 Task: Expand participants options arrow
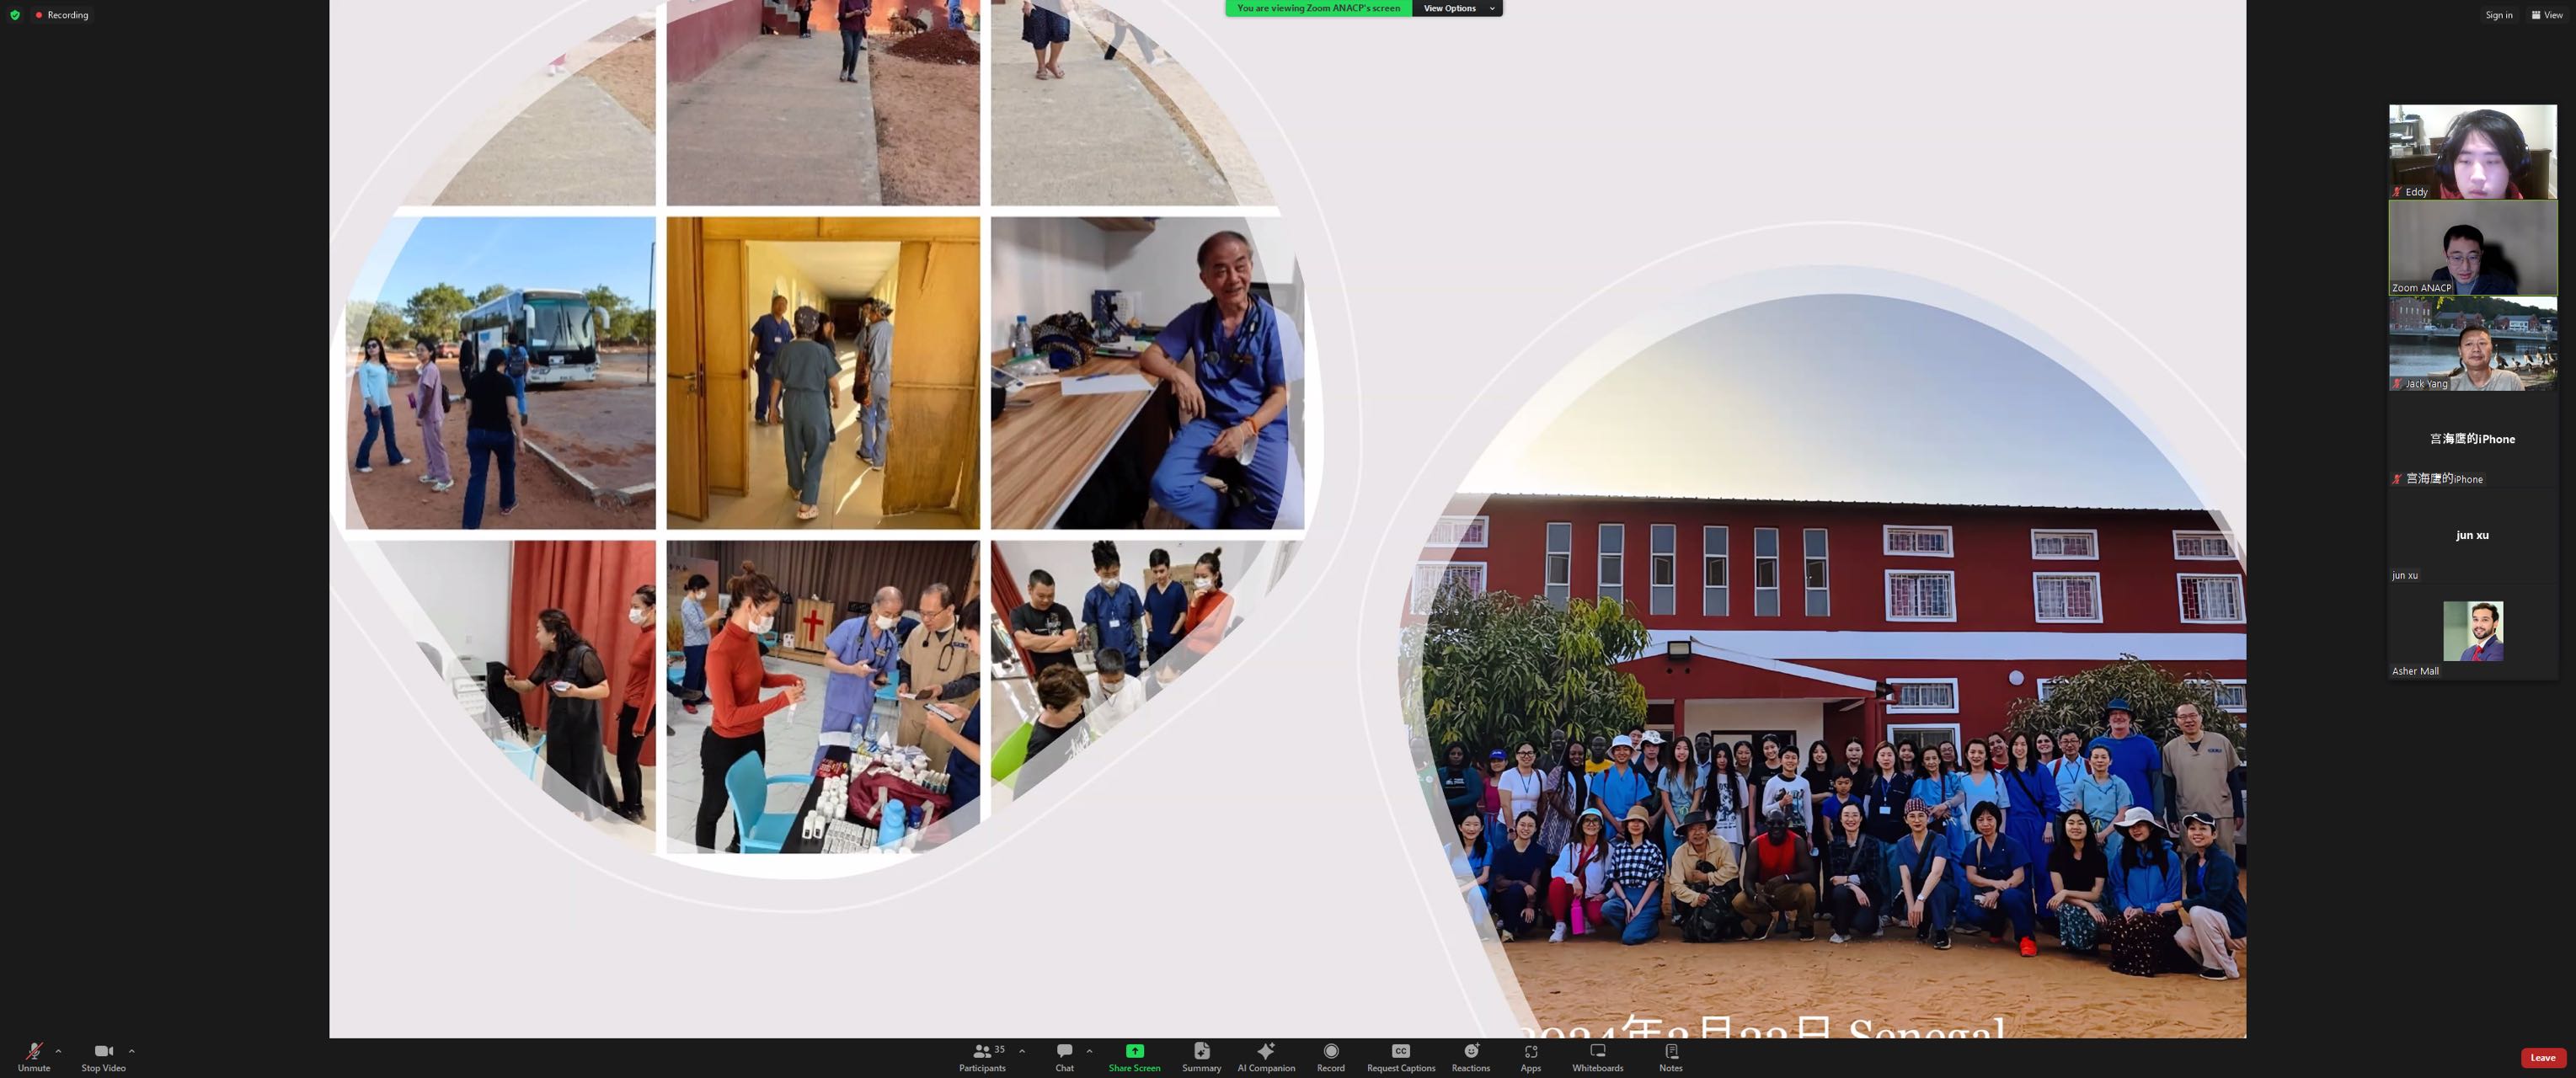pos(1022,1051)
